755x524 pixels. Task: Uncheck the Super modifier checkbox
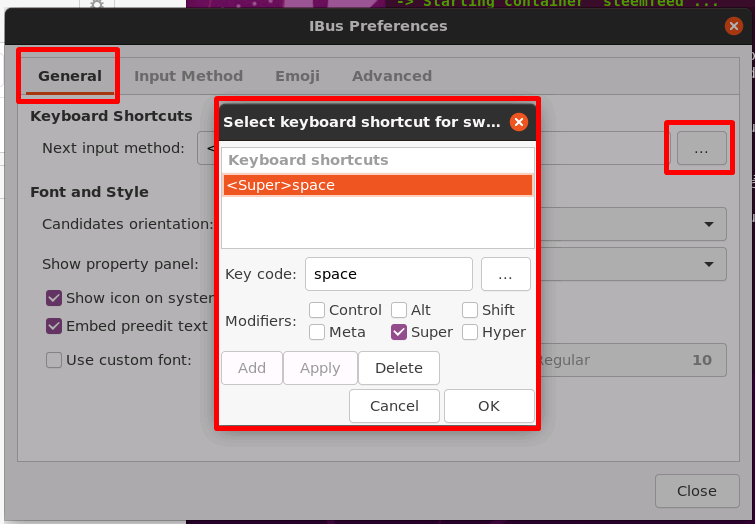(399, 332)
